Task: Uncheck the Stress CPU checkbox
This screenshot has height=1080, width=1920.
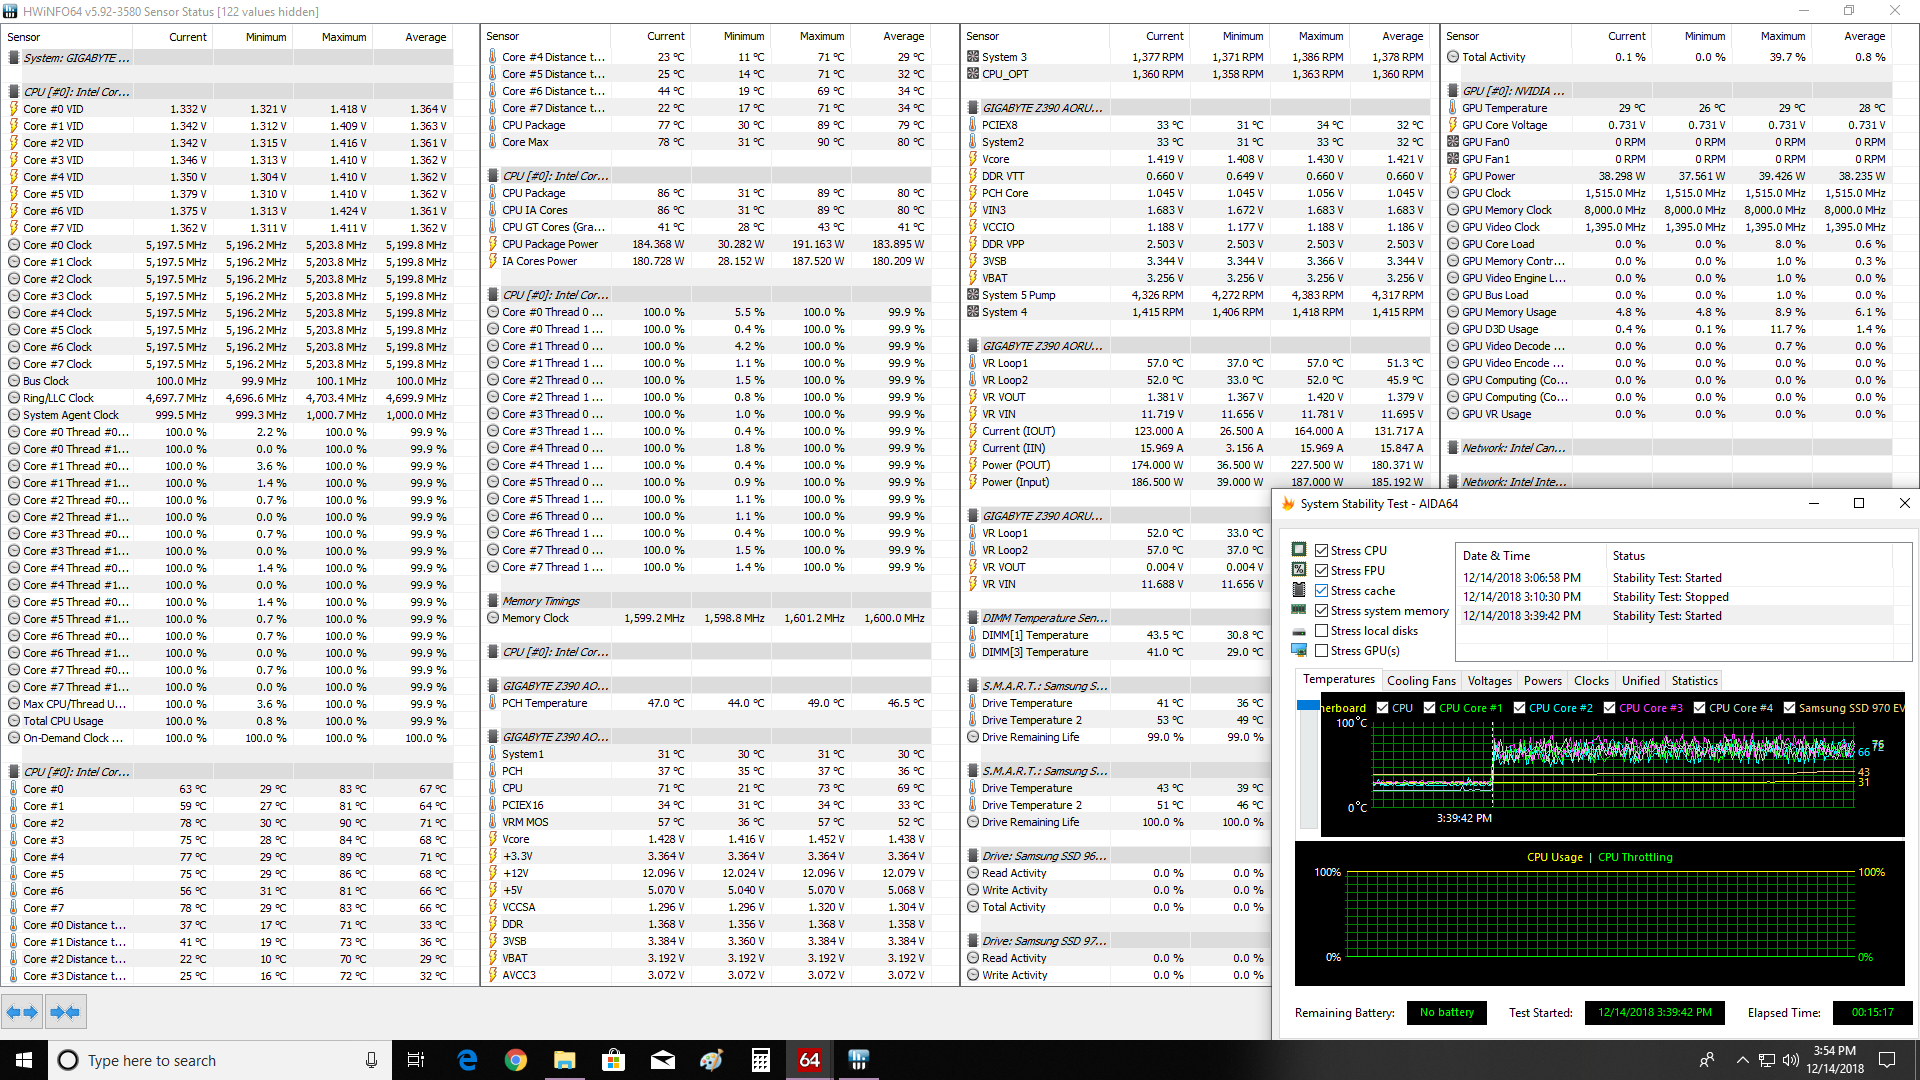Action: (1321, 551)
